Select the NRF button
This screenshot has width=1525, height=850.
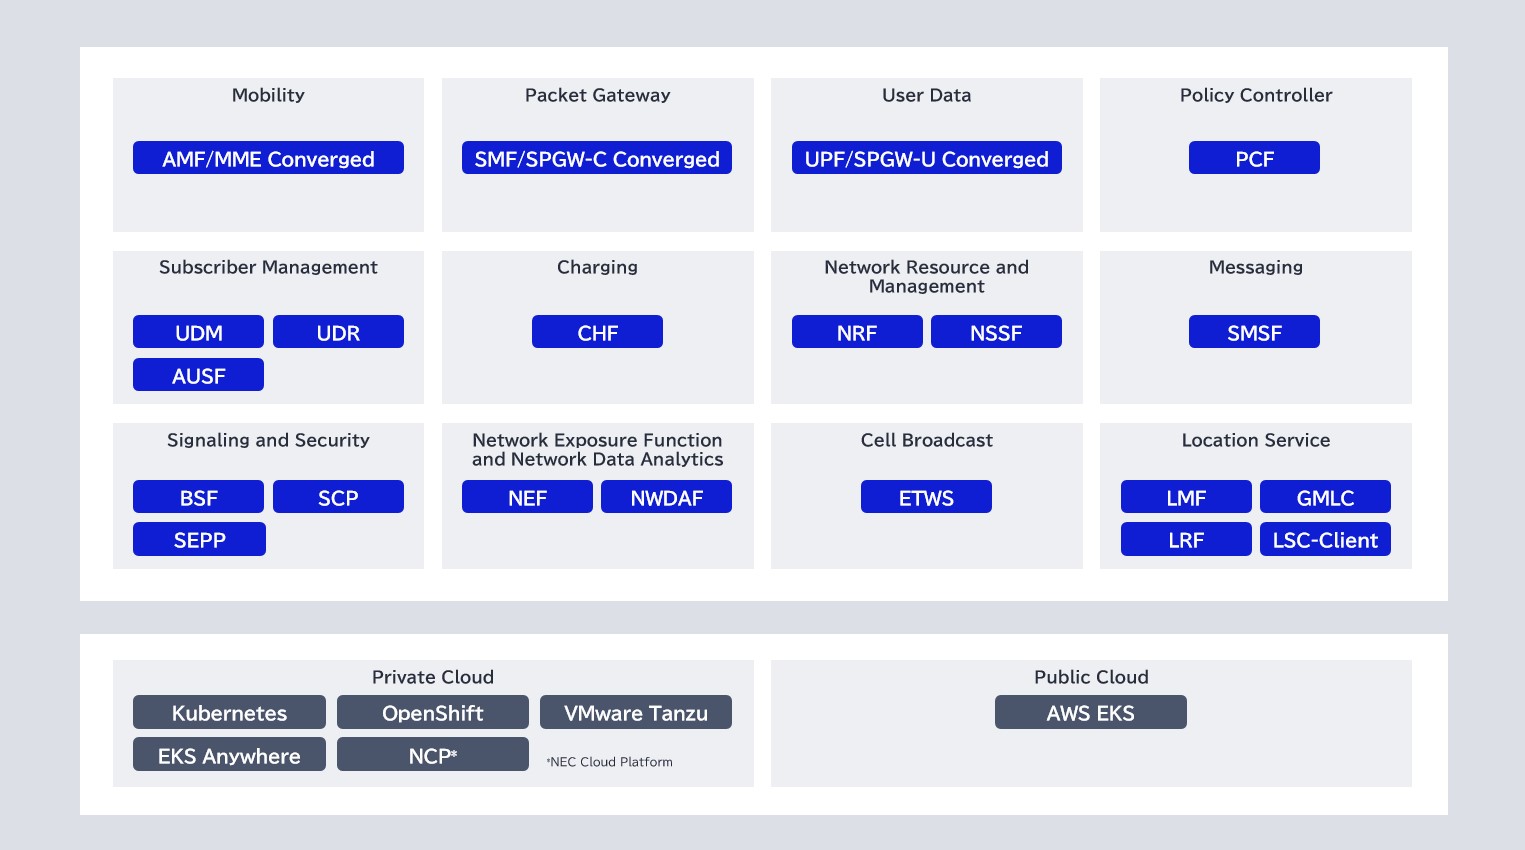click(x=857, y=332)
